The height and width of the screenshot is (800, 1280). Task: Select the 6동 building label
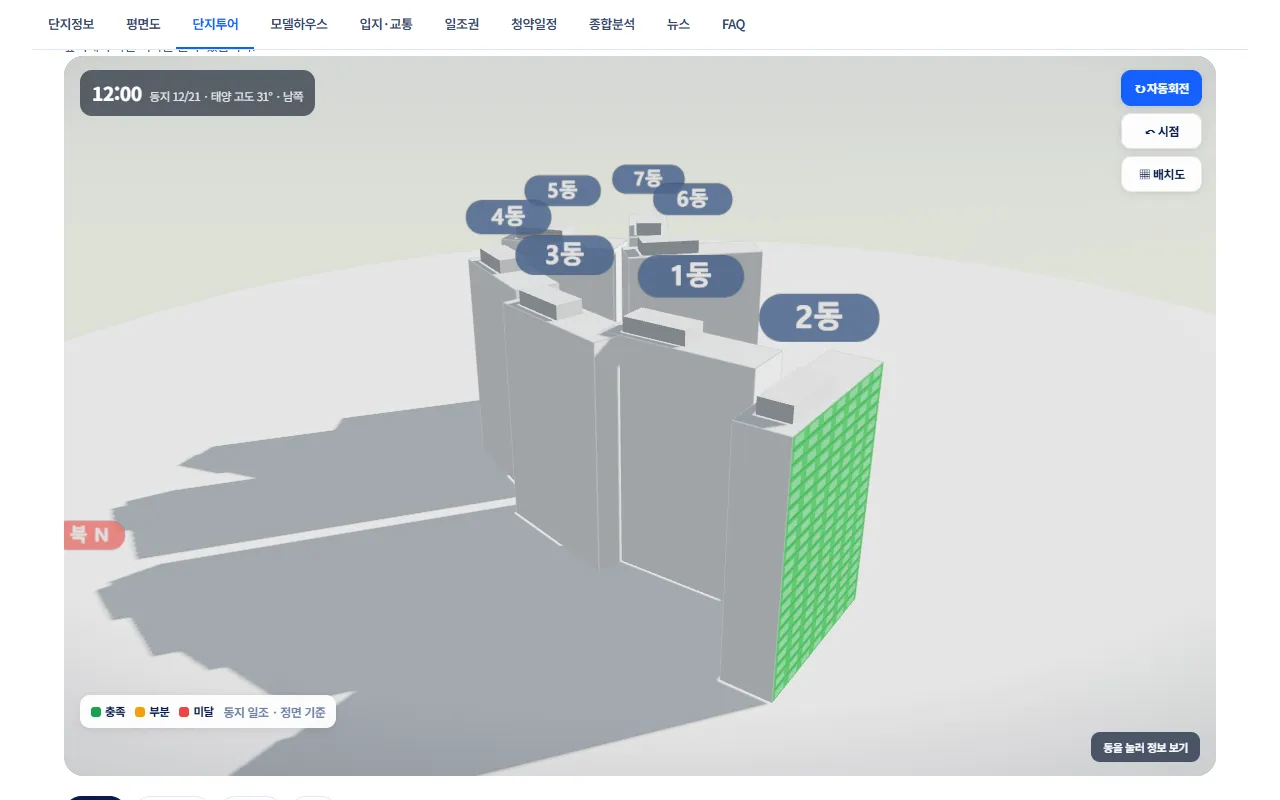pyautogui.click(x=692, y=198)
